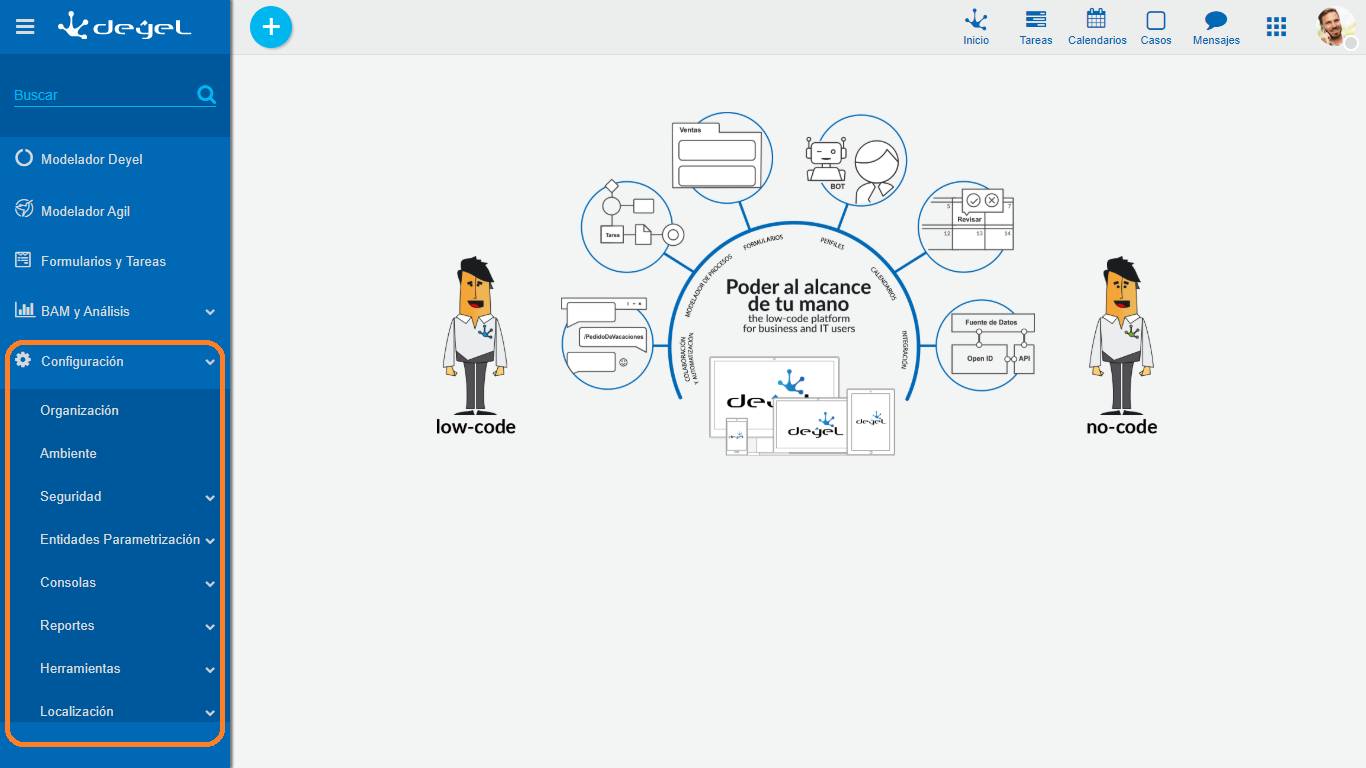Click the search magnifier icon

tap(206, 95)
